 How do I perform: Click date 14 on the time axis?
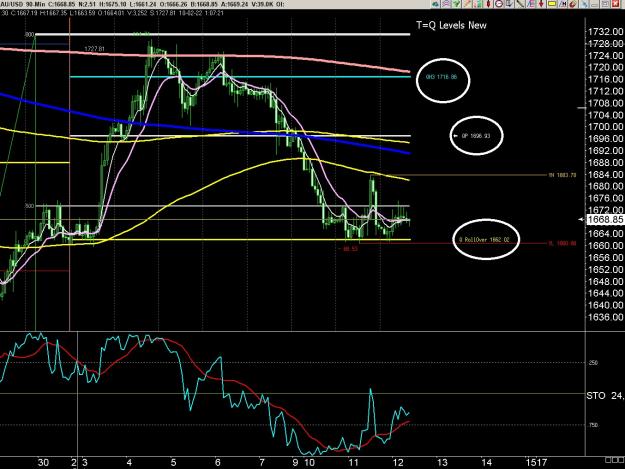486,463
